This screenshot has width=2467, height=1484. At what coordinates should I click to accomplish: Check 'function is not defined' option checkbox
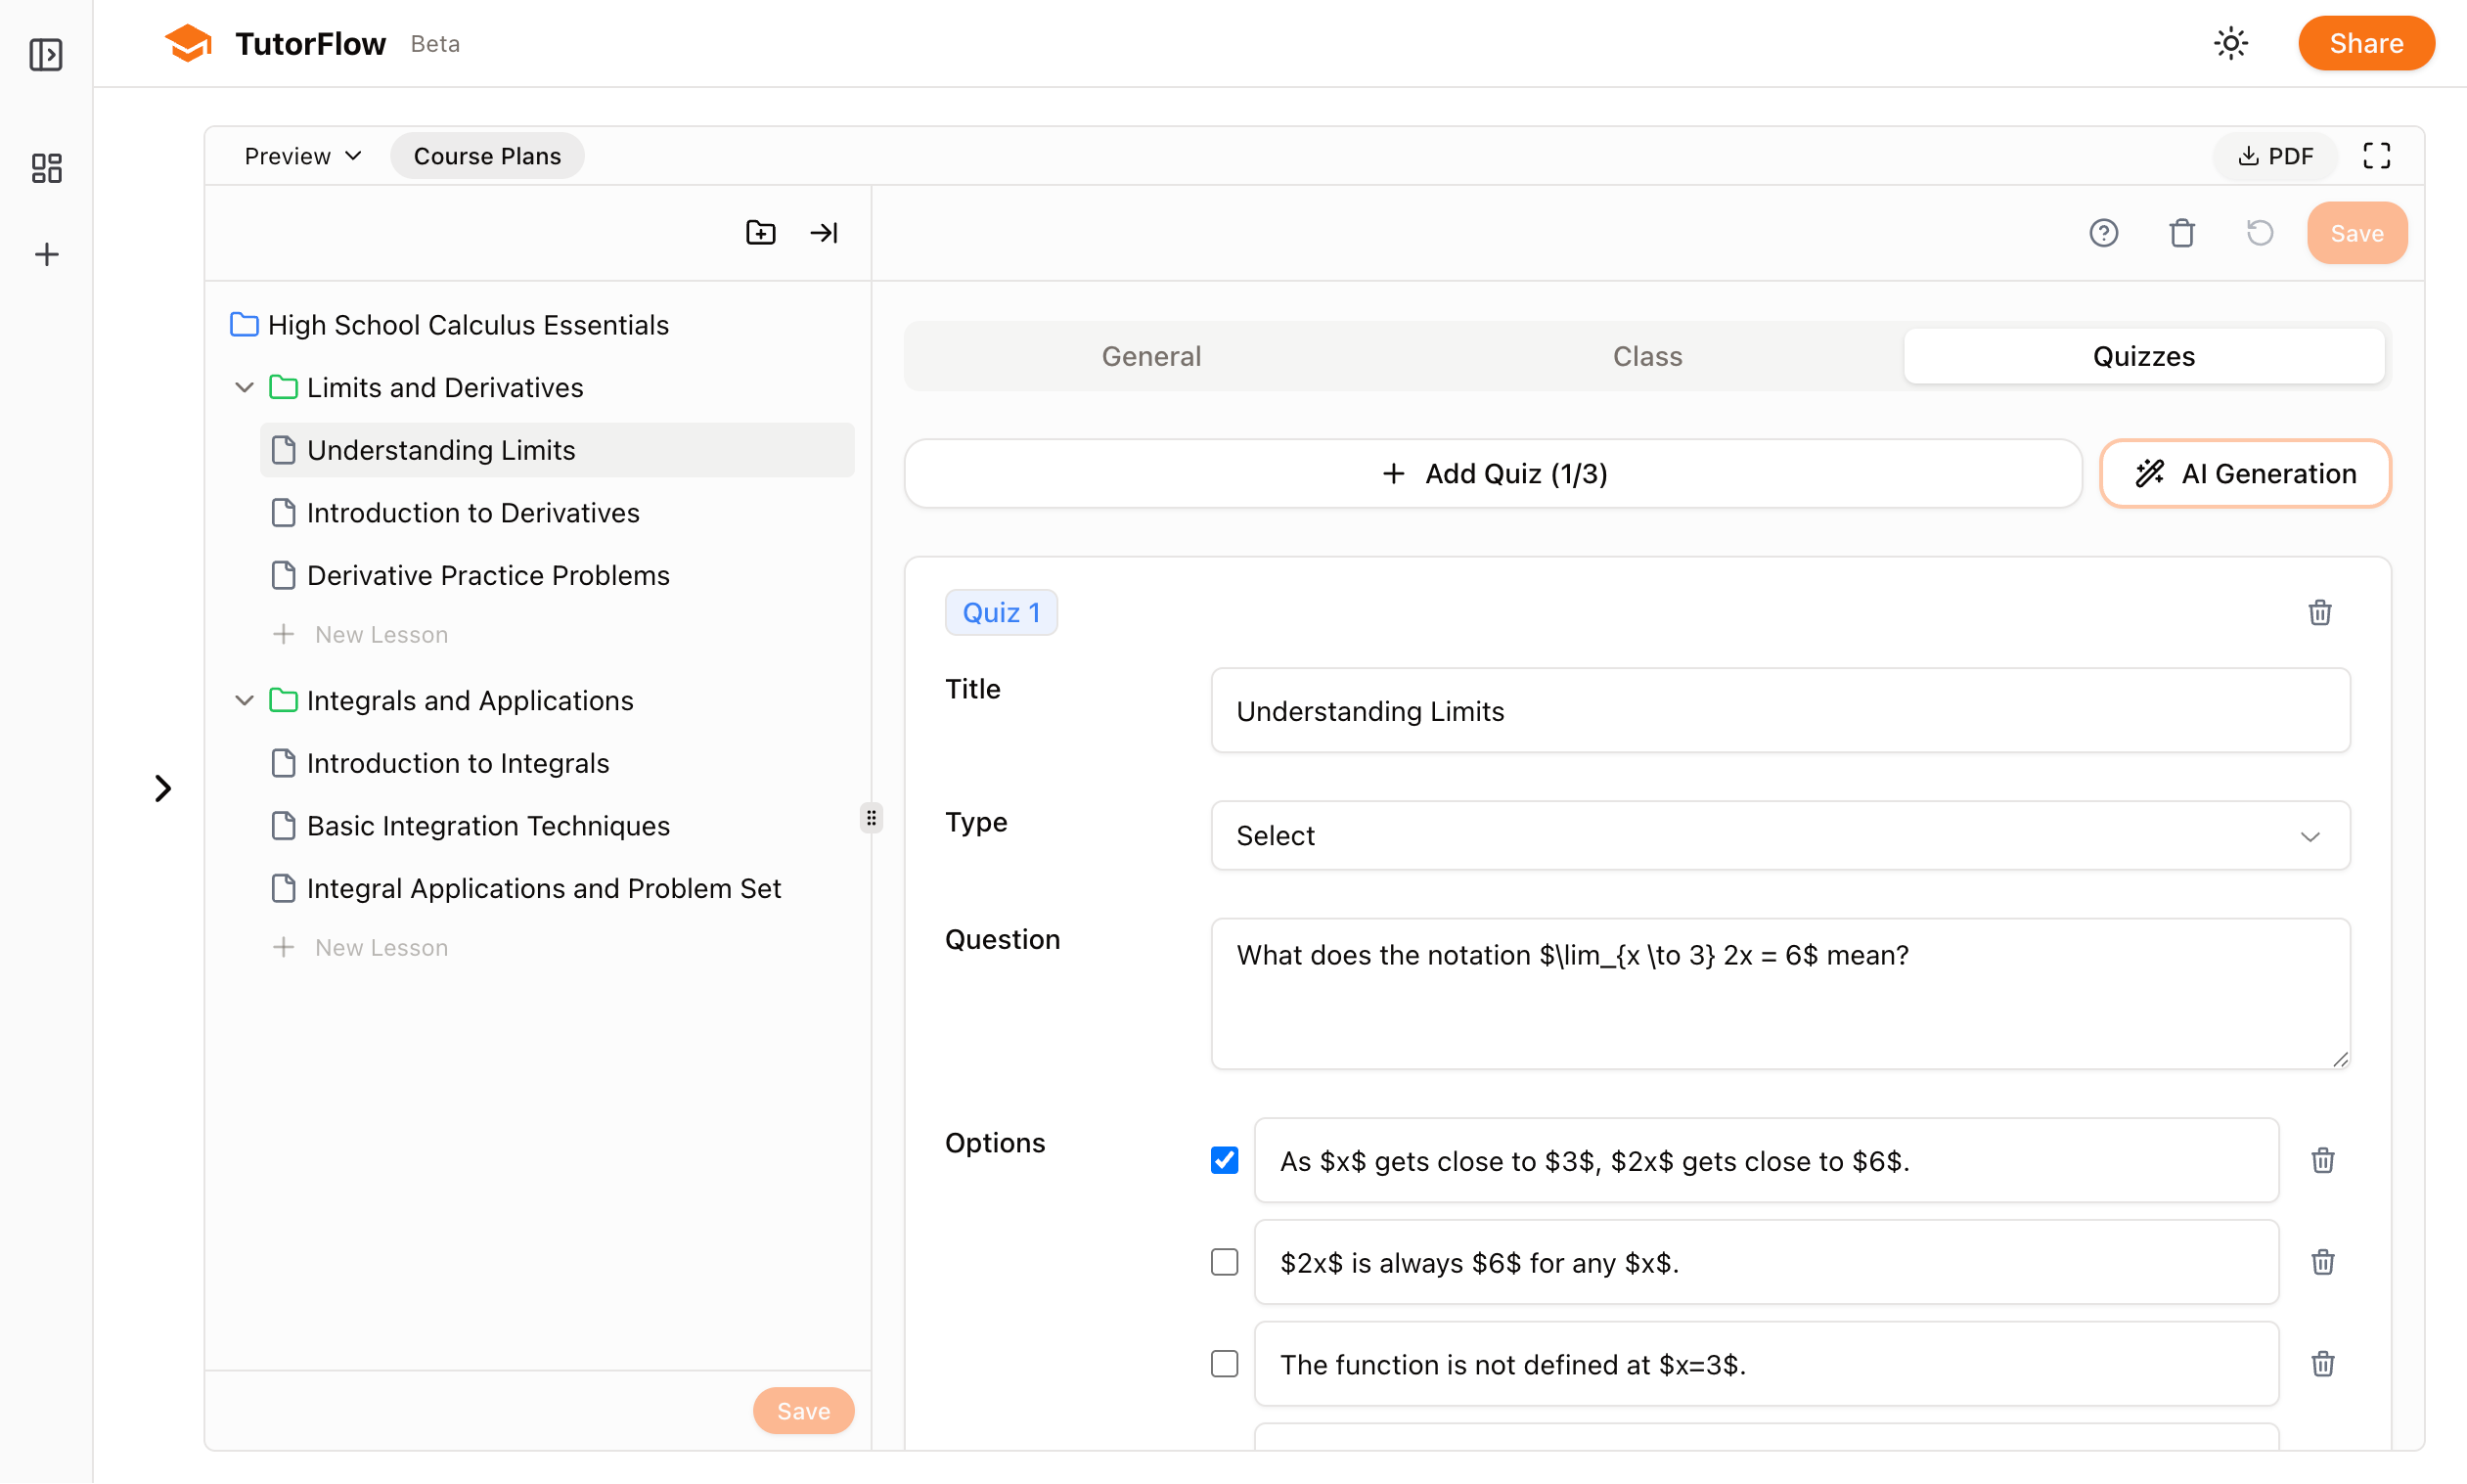coord(1224,1364)
